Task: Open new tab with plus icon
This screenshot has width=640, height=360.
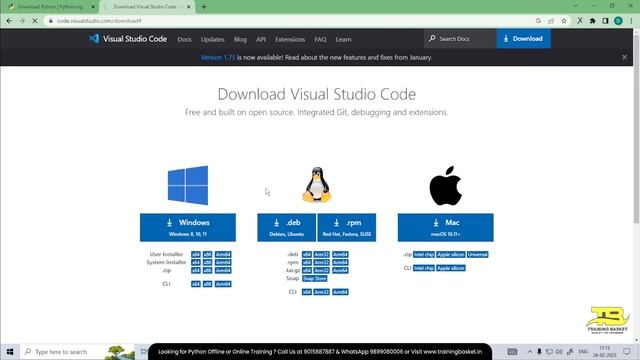Action: point(204,7)
